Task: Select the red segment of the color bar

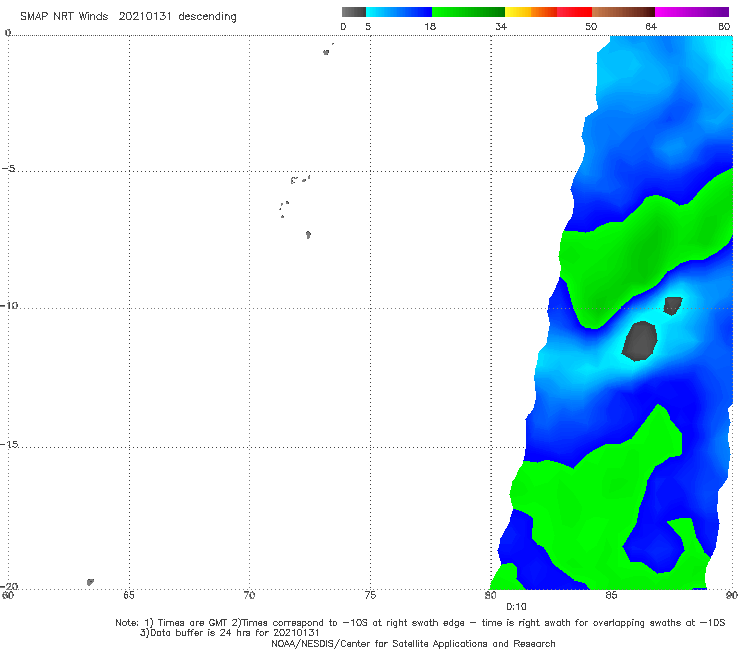Action: click(574, 12)
